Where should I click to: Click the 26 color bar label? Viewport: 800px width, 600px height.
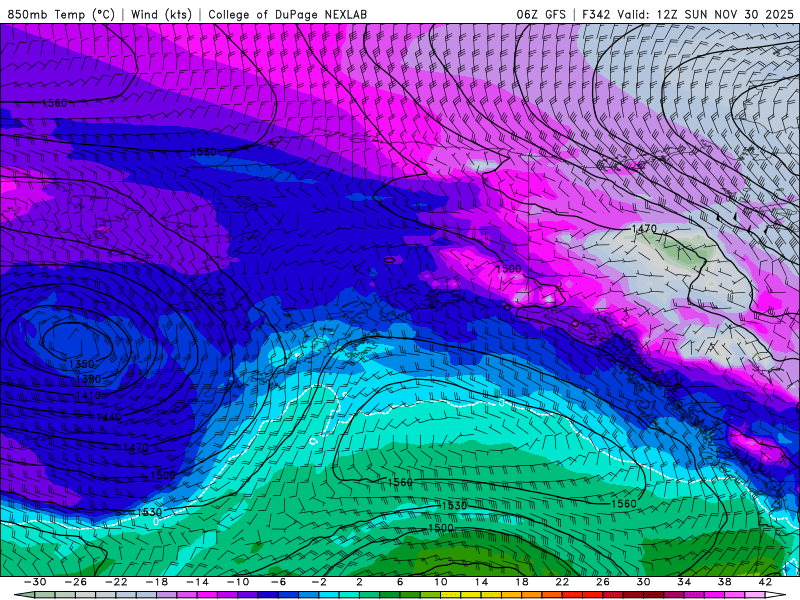(603, 582)
